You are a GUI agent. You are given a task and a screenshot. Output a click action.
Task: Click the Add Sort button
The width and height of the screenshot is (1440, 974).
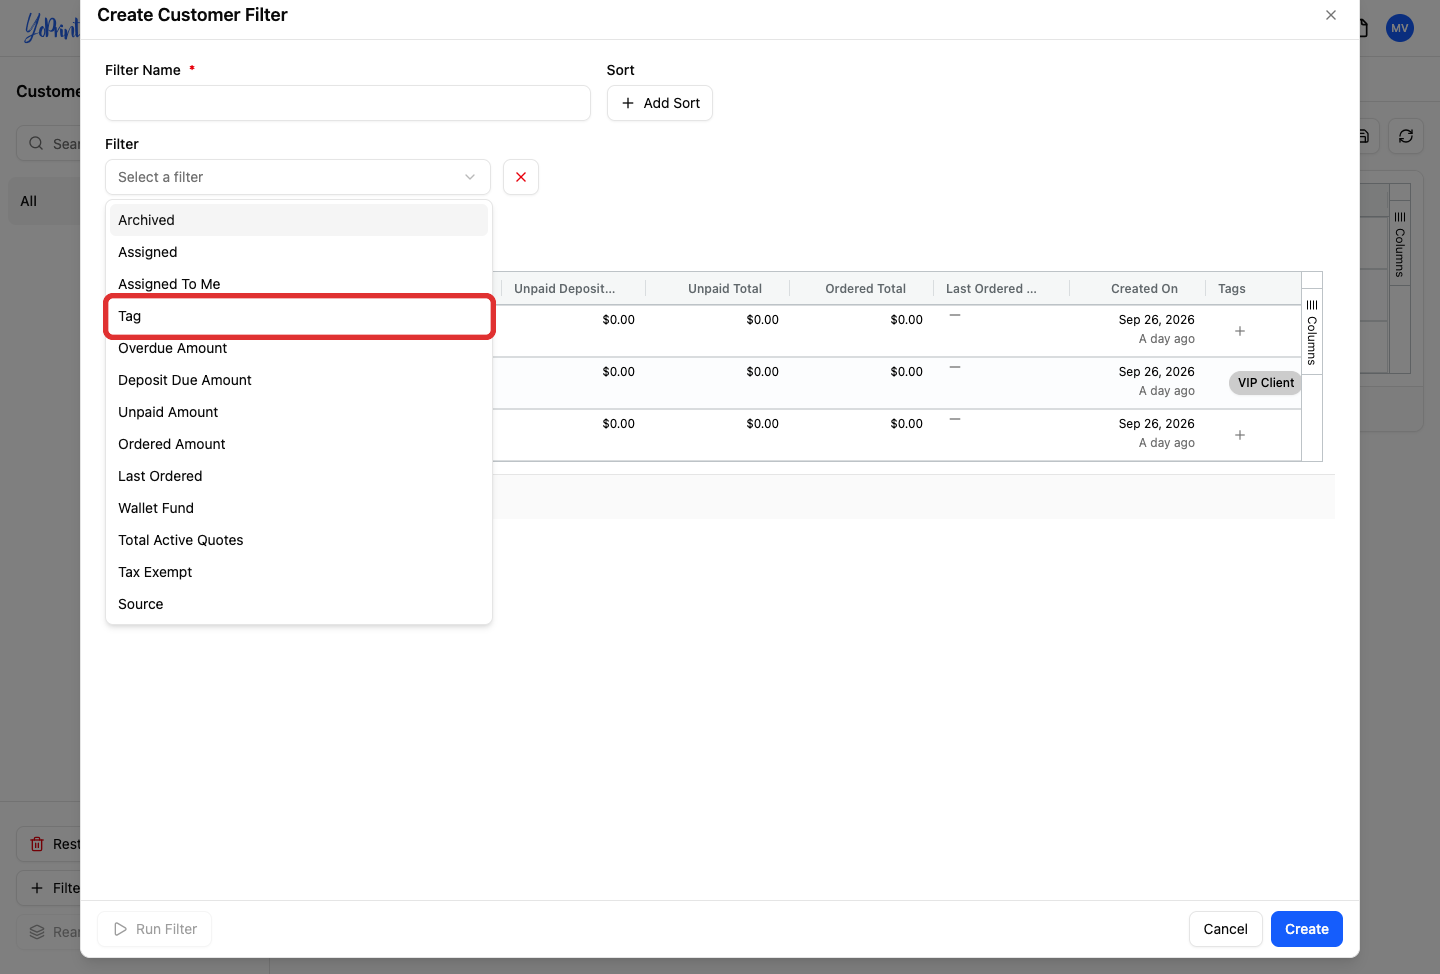[660, 103]
